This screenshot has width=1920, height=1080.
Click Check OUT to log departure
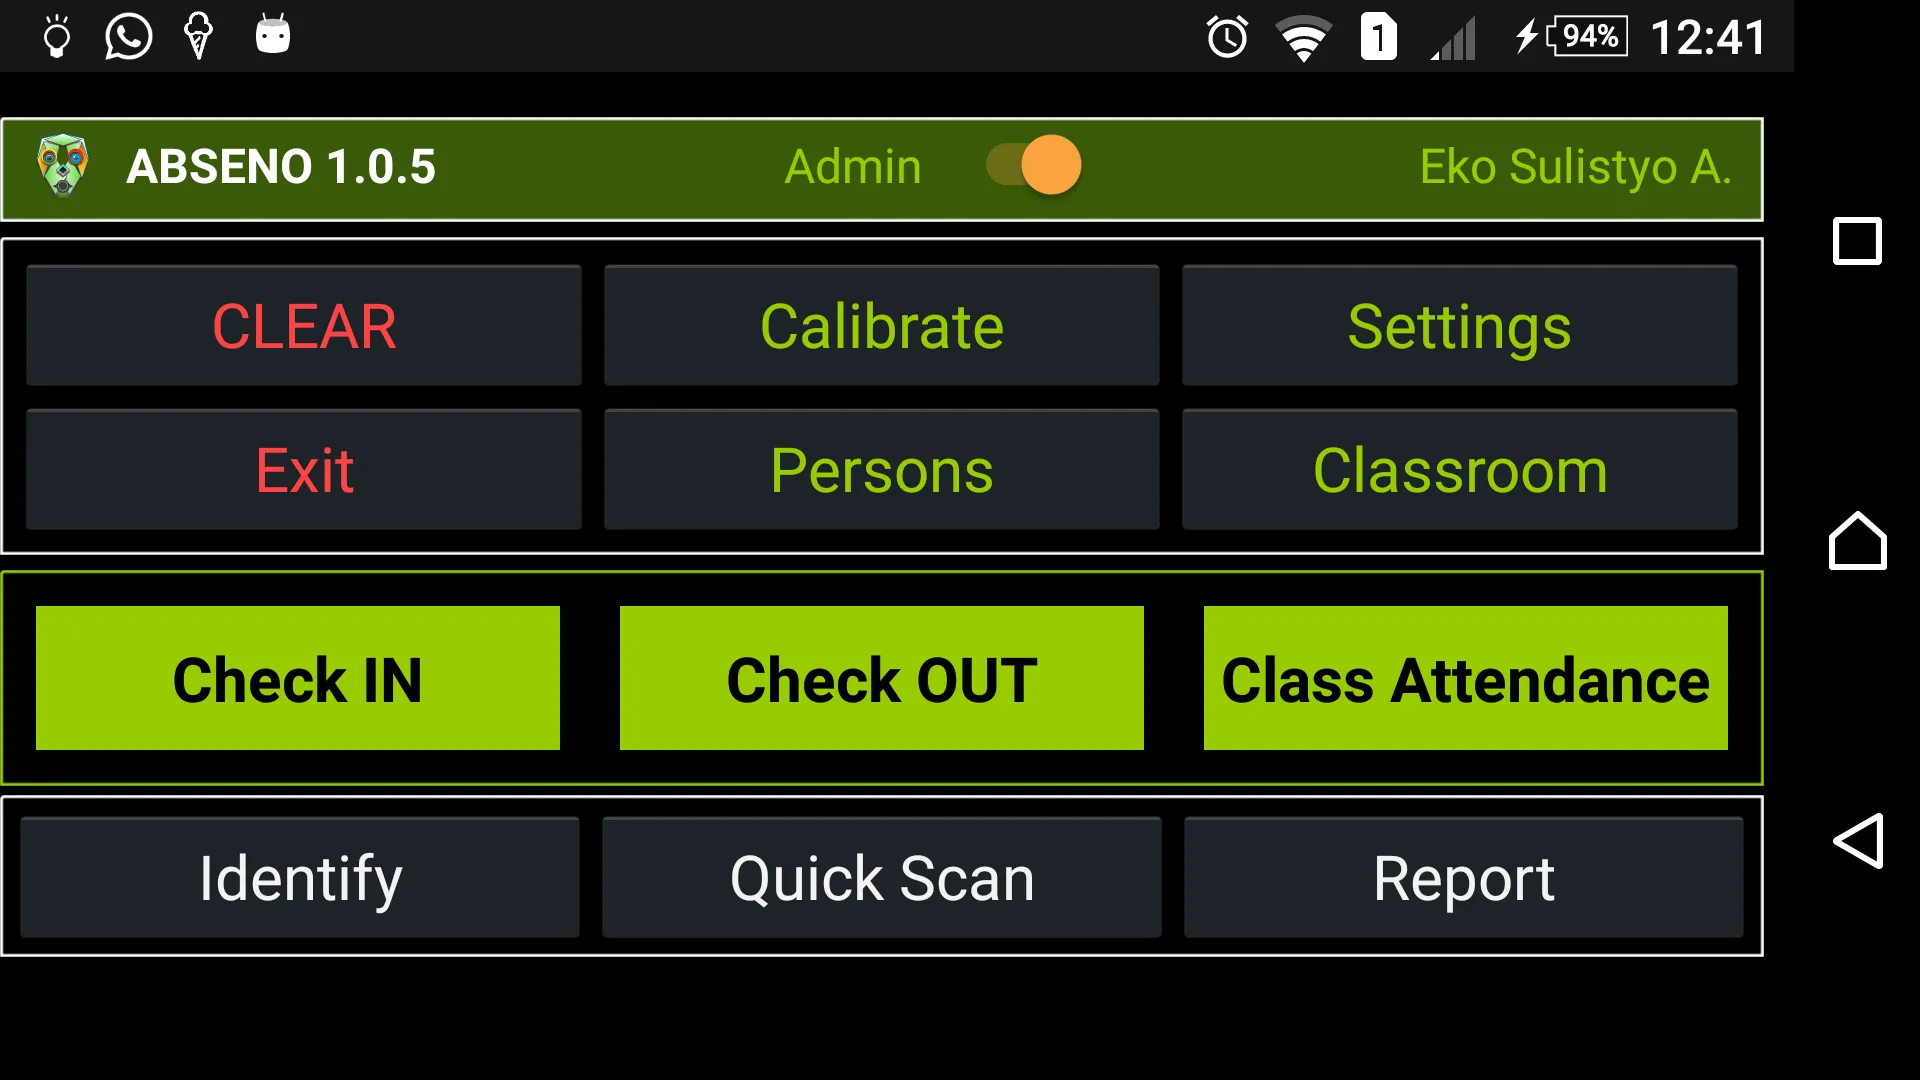tap(881, 678)
